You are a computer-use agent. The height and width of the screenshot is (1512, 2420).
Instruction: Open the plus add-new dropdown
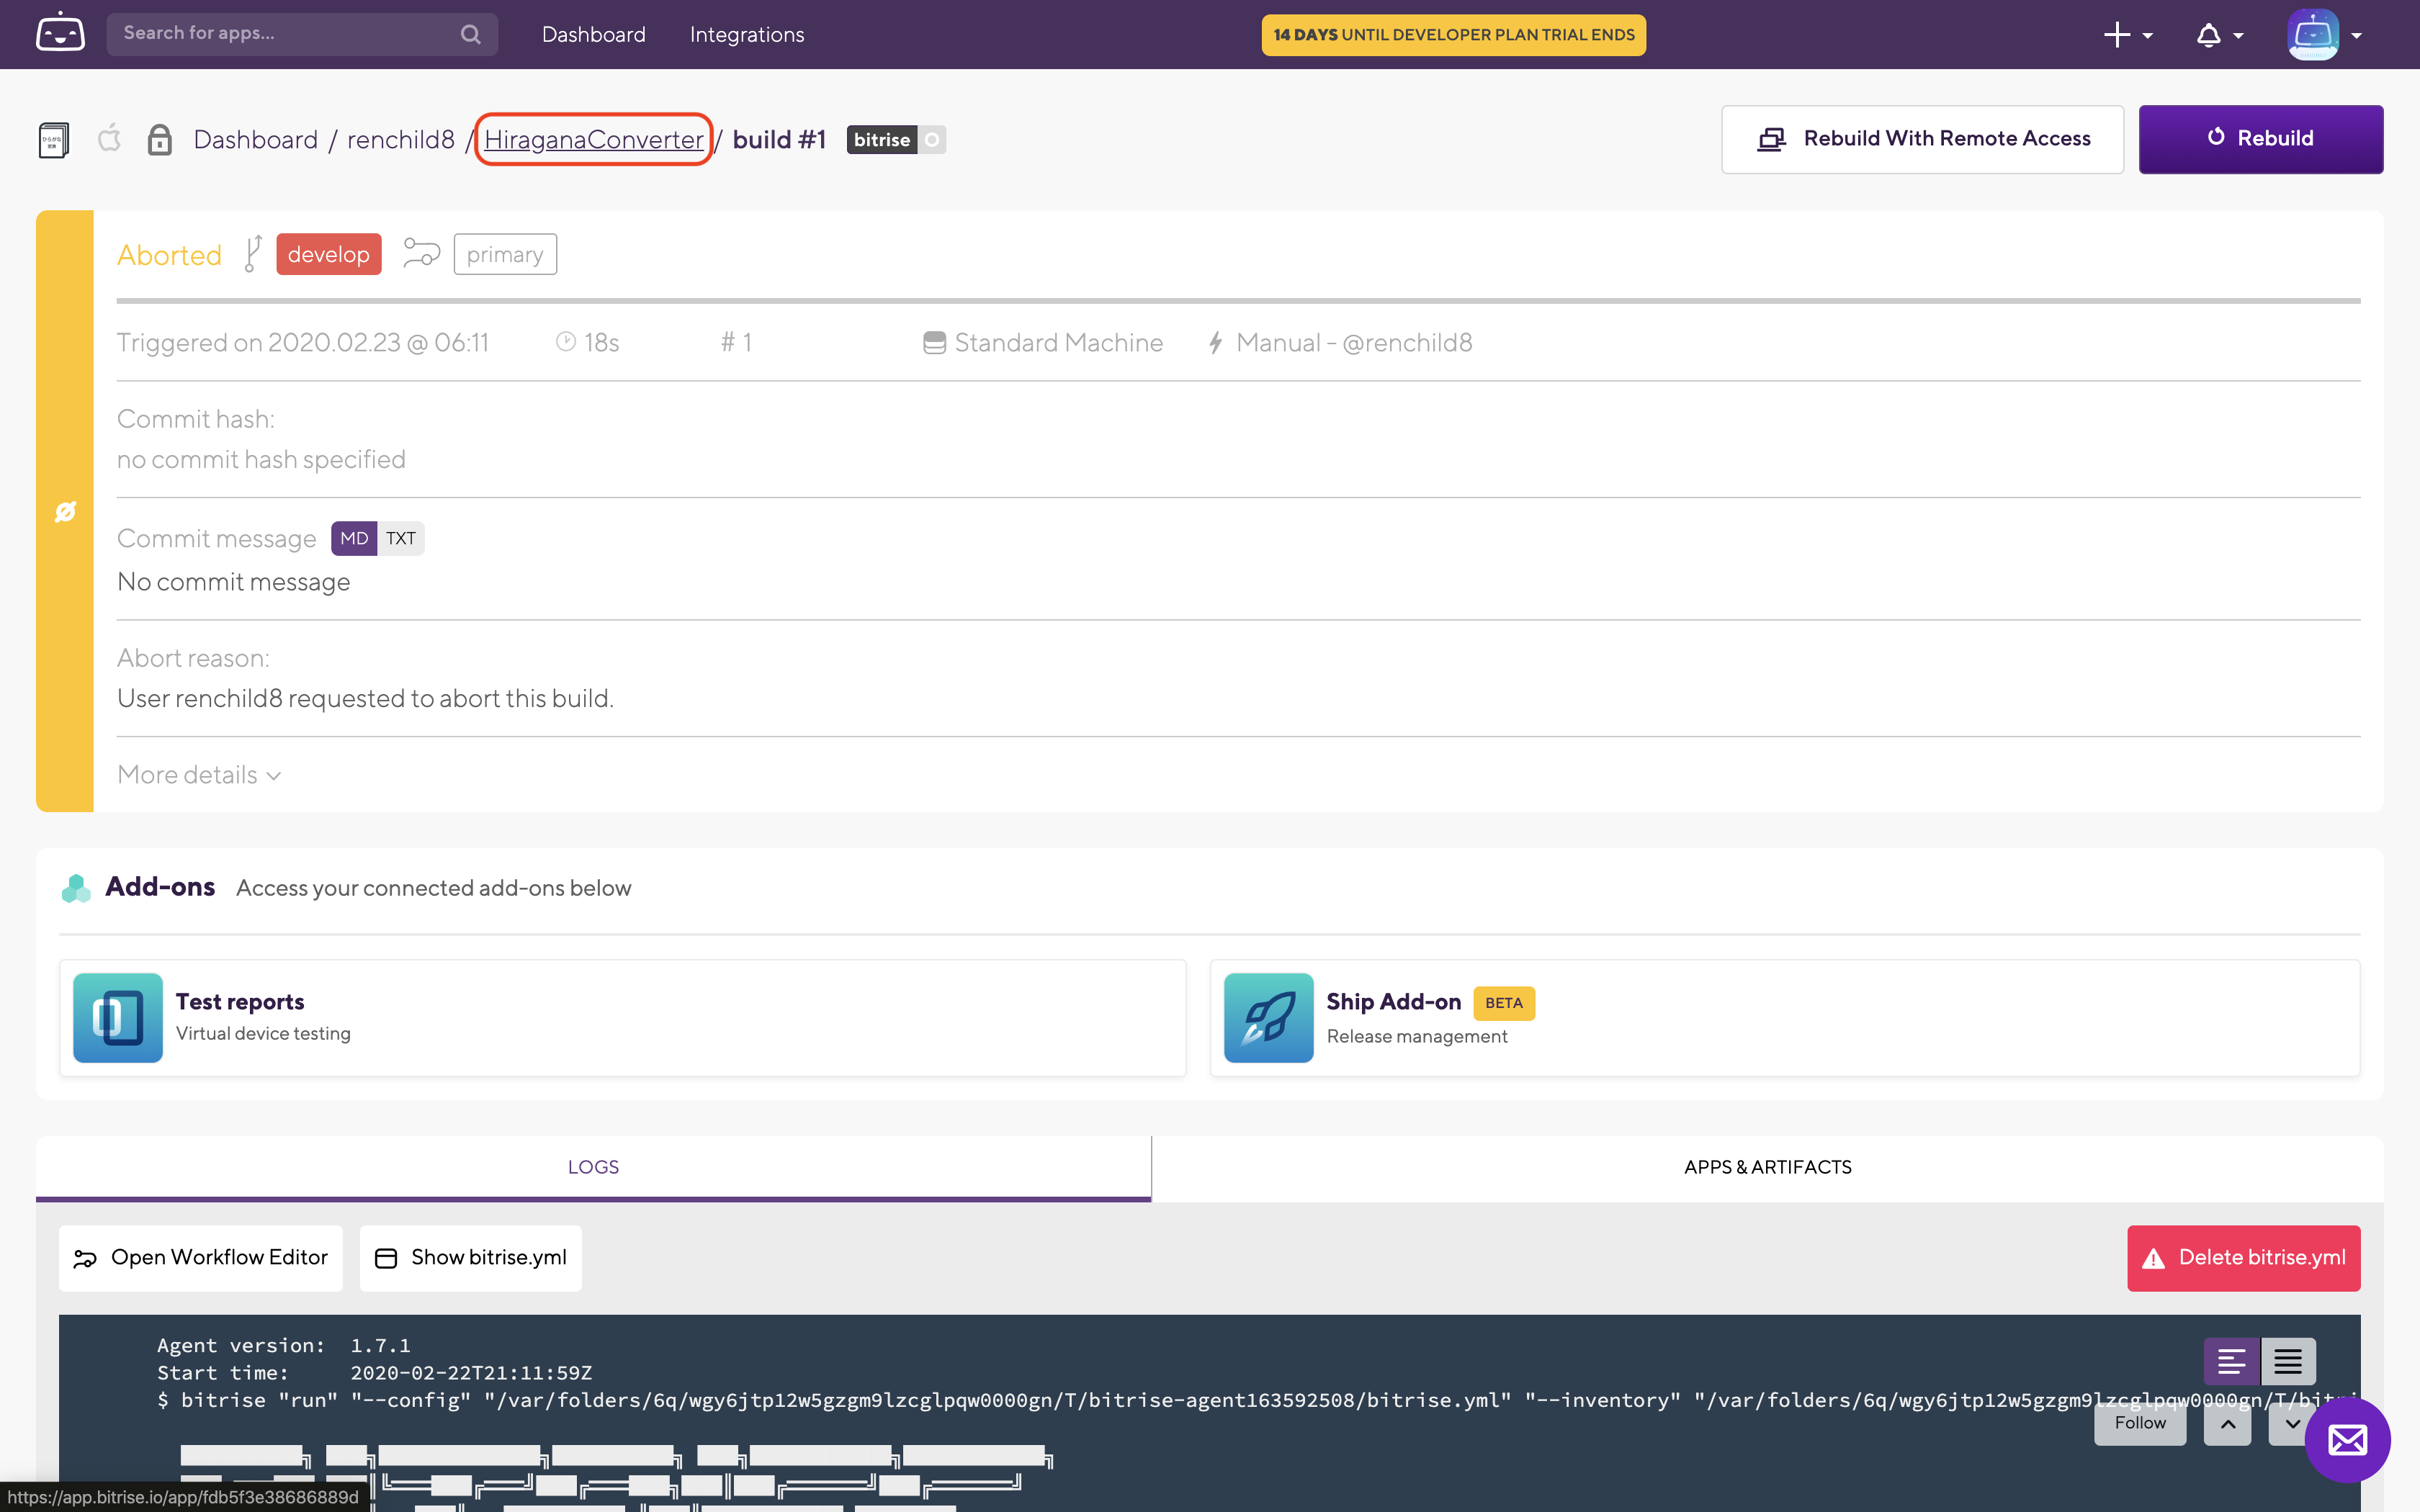tap(2127, 35)
